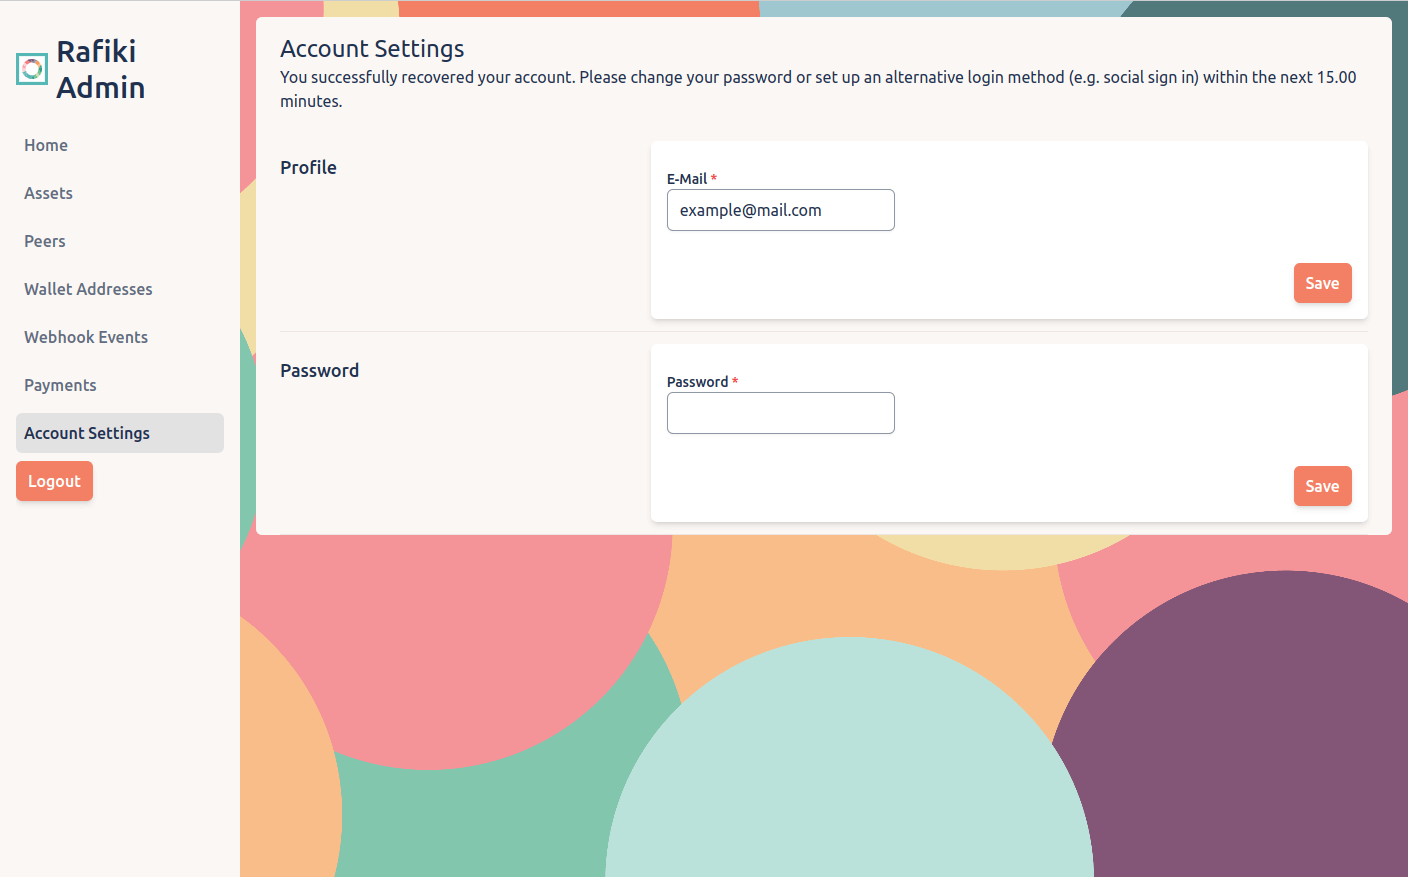
Task: Click the Account Settings page heading
Action: (372, 48)
